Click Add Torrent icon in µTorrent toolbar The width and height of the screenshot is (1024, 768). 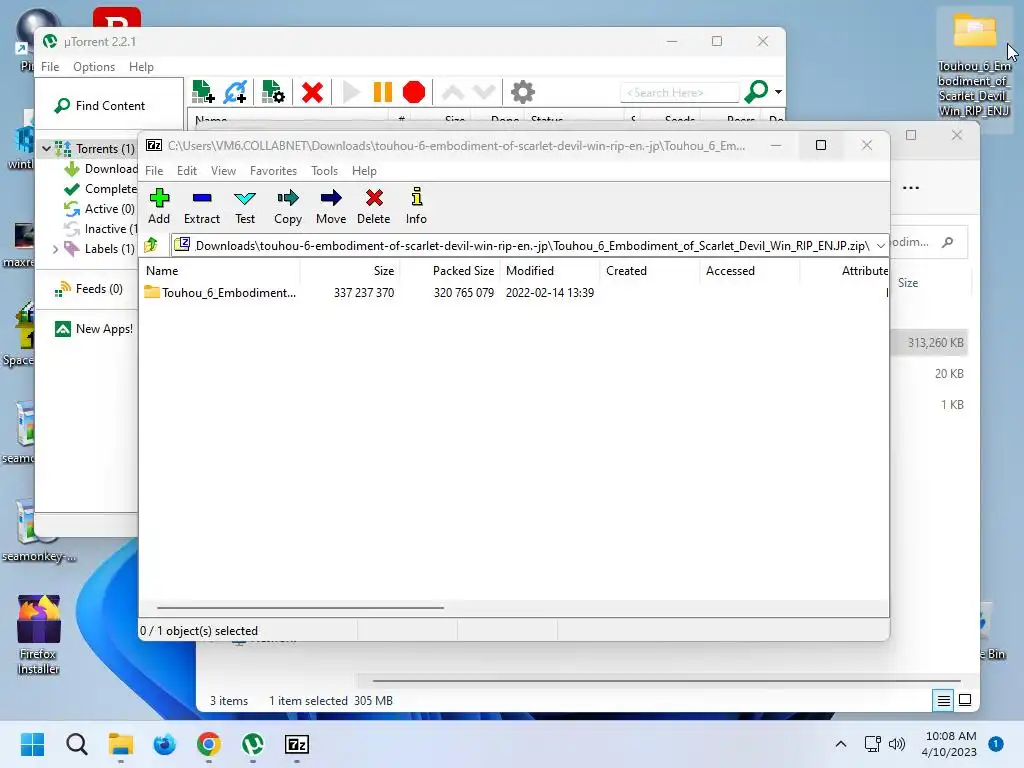(x=203, y=92)
